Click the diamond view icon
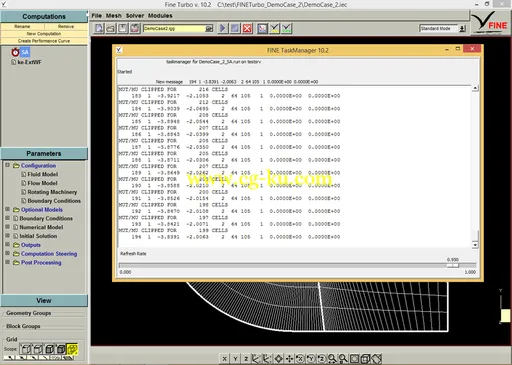512x365 pixels. [x=278, y=359]
